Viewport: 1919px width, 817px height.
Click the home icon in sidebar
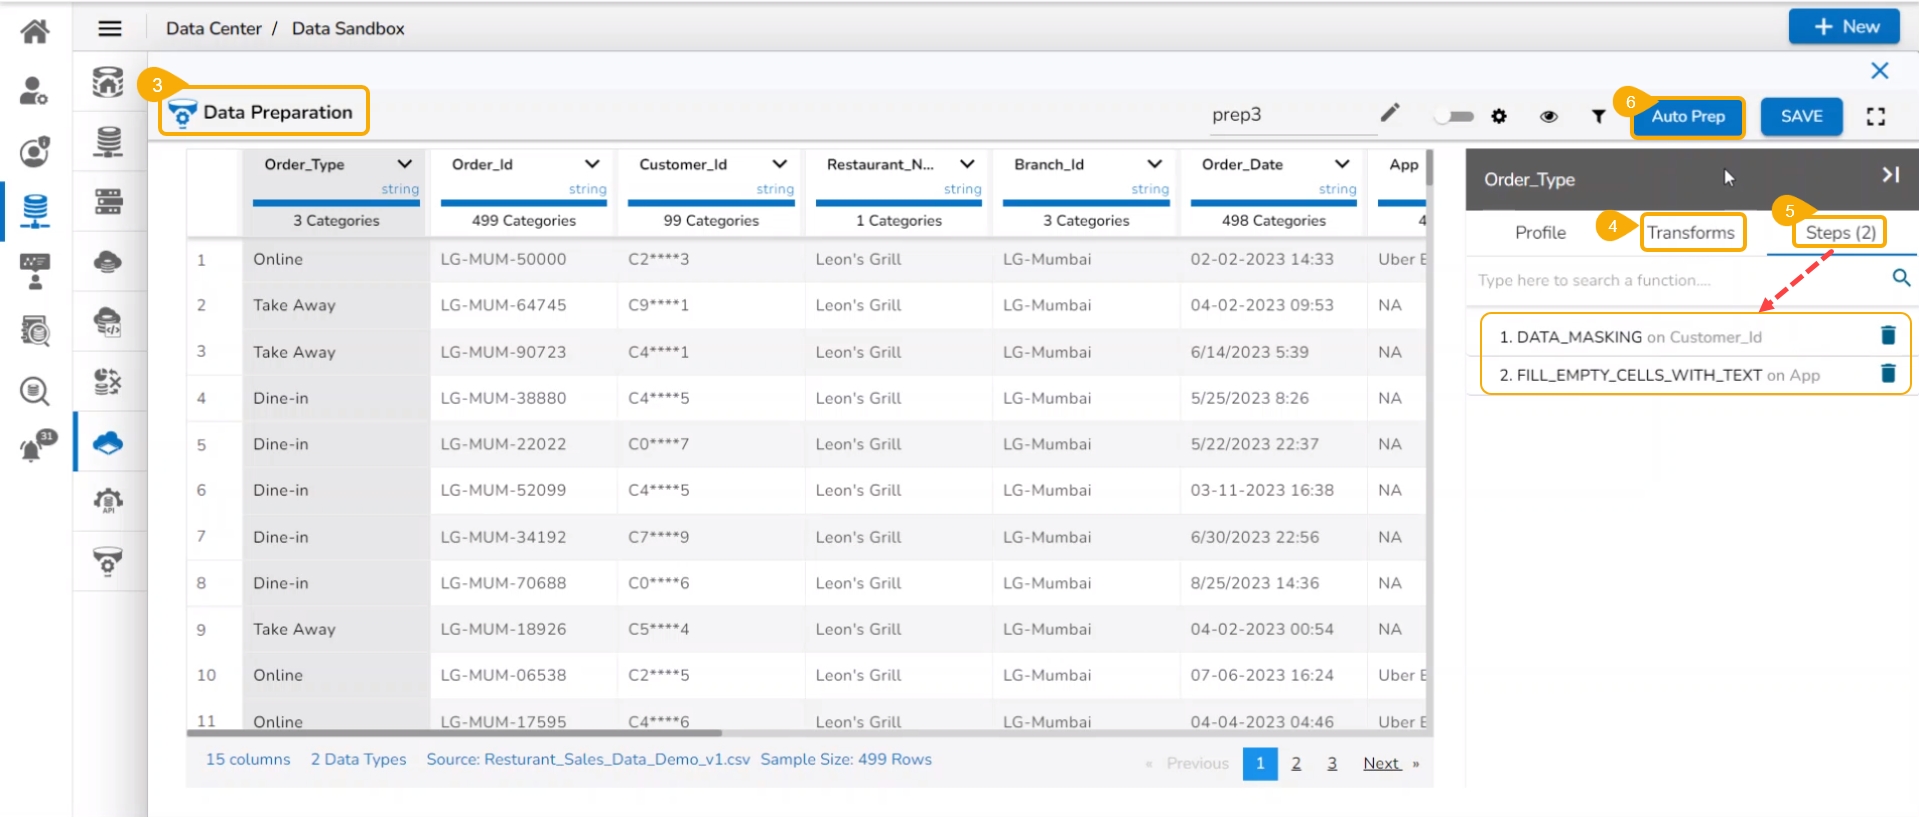pos(35,31)
